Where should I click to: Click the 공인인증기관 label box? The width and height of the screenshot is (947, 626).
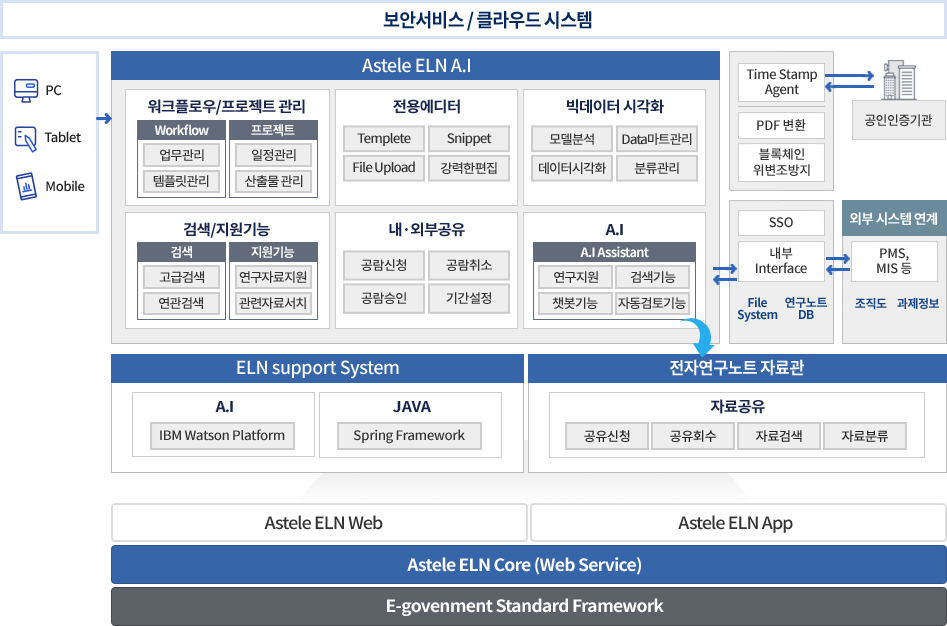pyautogui.click(x=899, y=120)
